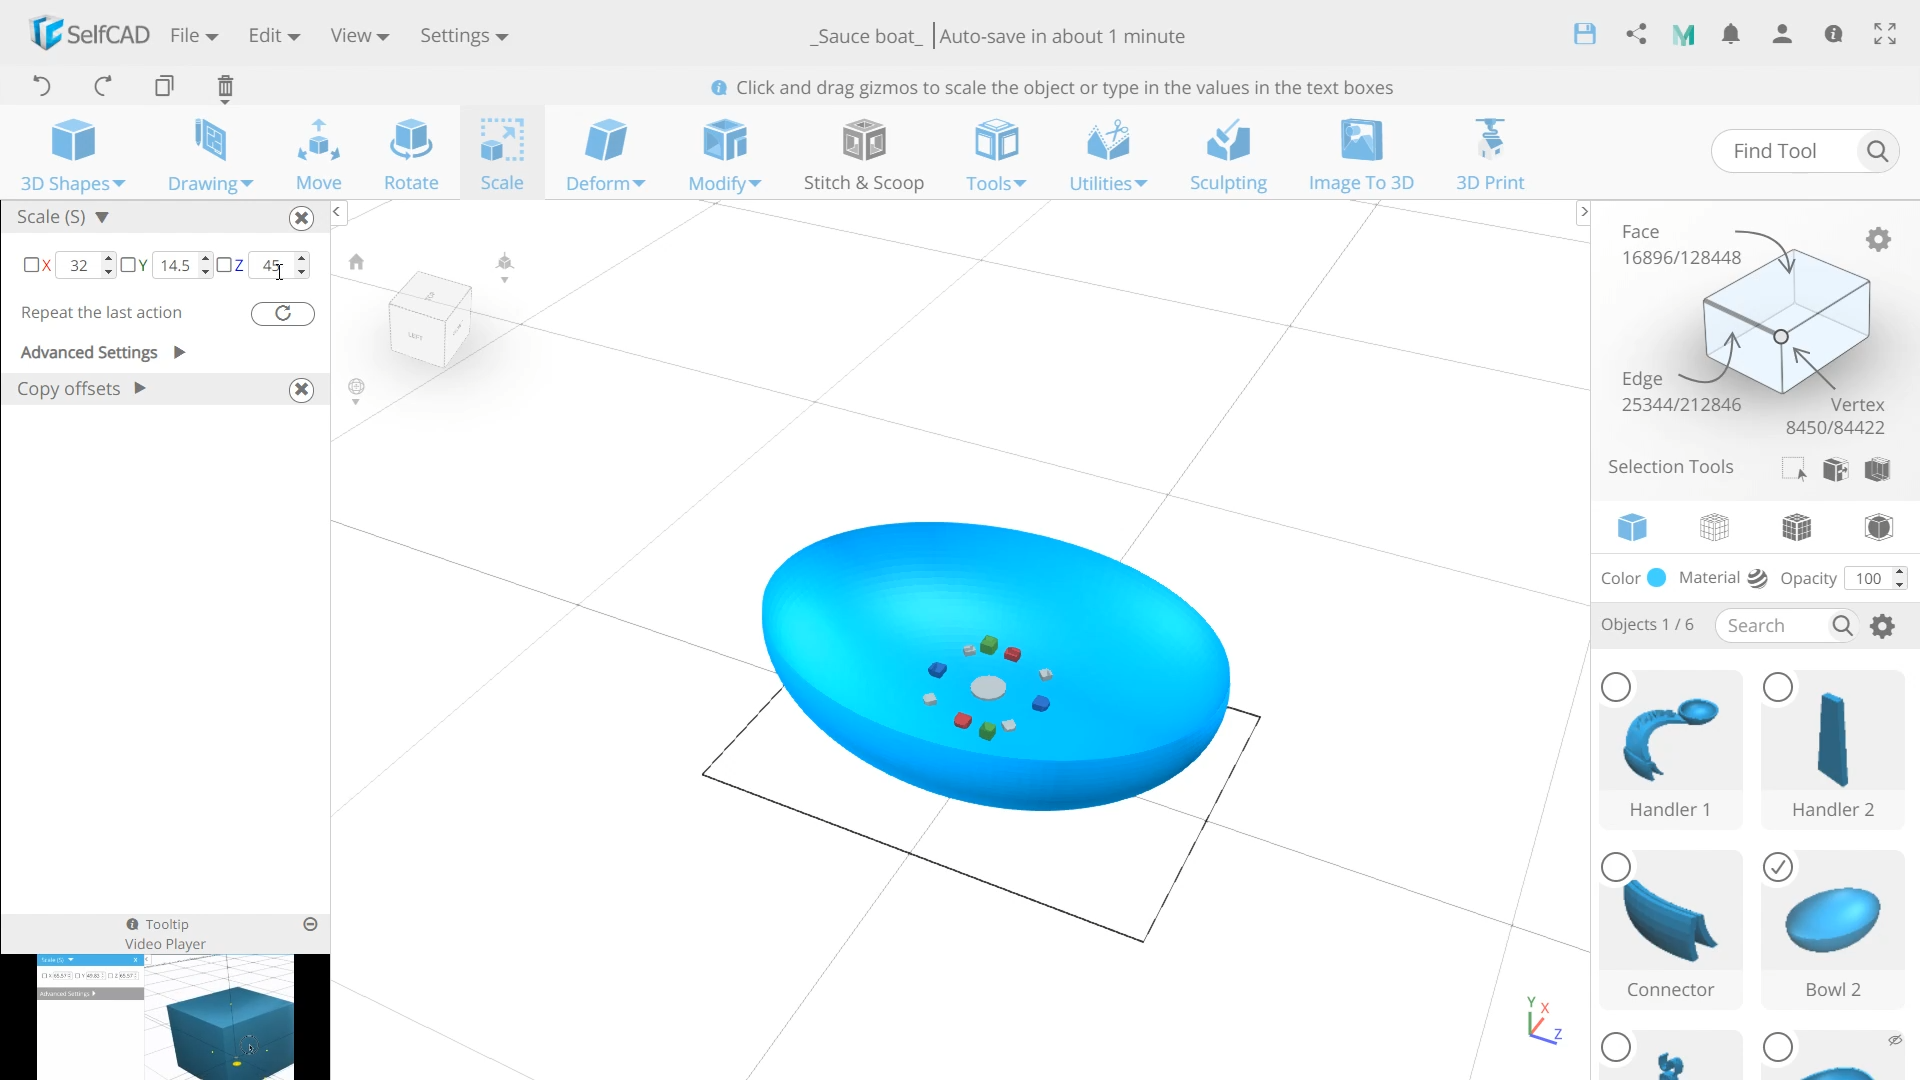Open the 3D Shapes dropdown
Screen dimensions: 1920x1080
pyautogui.click(x=72, y=154)
